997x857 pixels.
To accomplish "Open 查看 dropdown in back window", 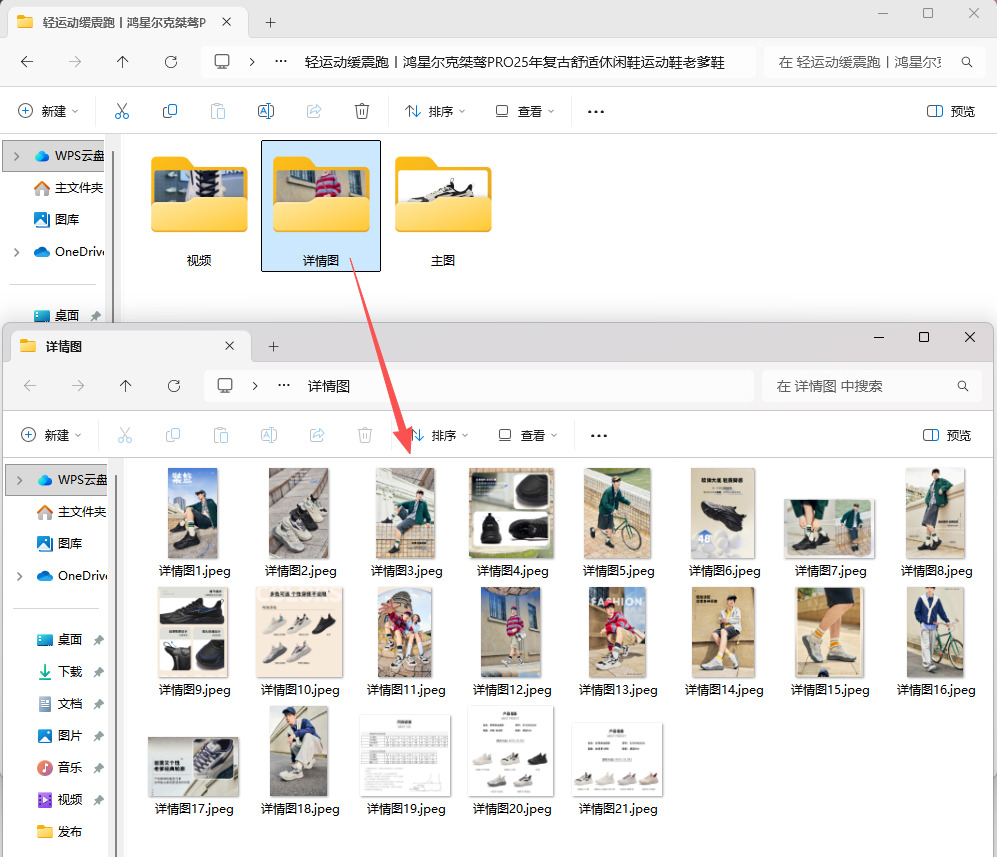I will coord(525,111).
